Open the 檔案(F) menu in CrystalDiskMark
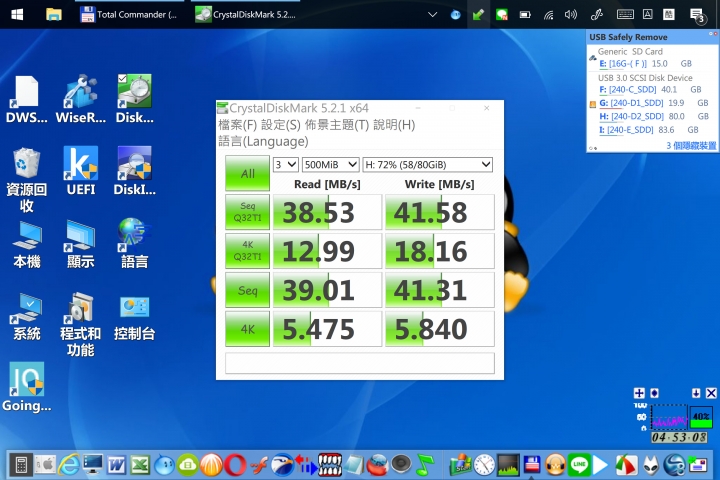Screen dimensions: 720x480 click(237, 125)
